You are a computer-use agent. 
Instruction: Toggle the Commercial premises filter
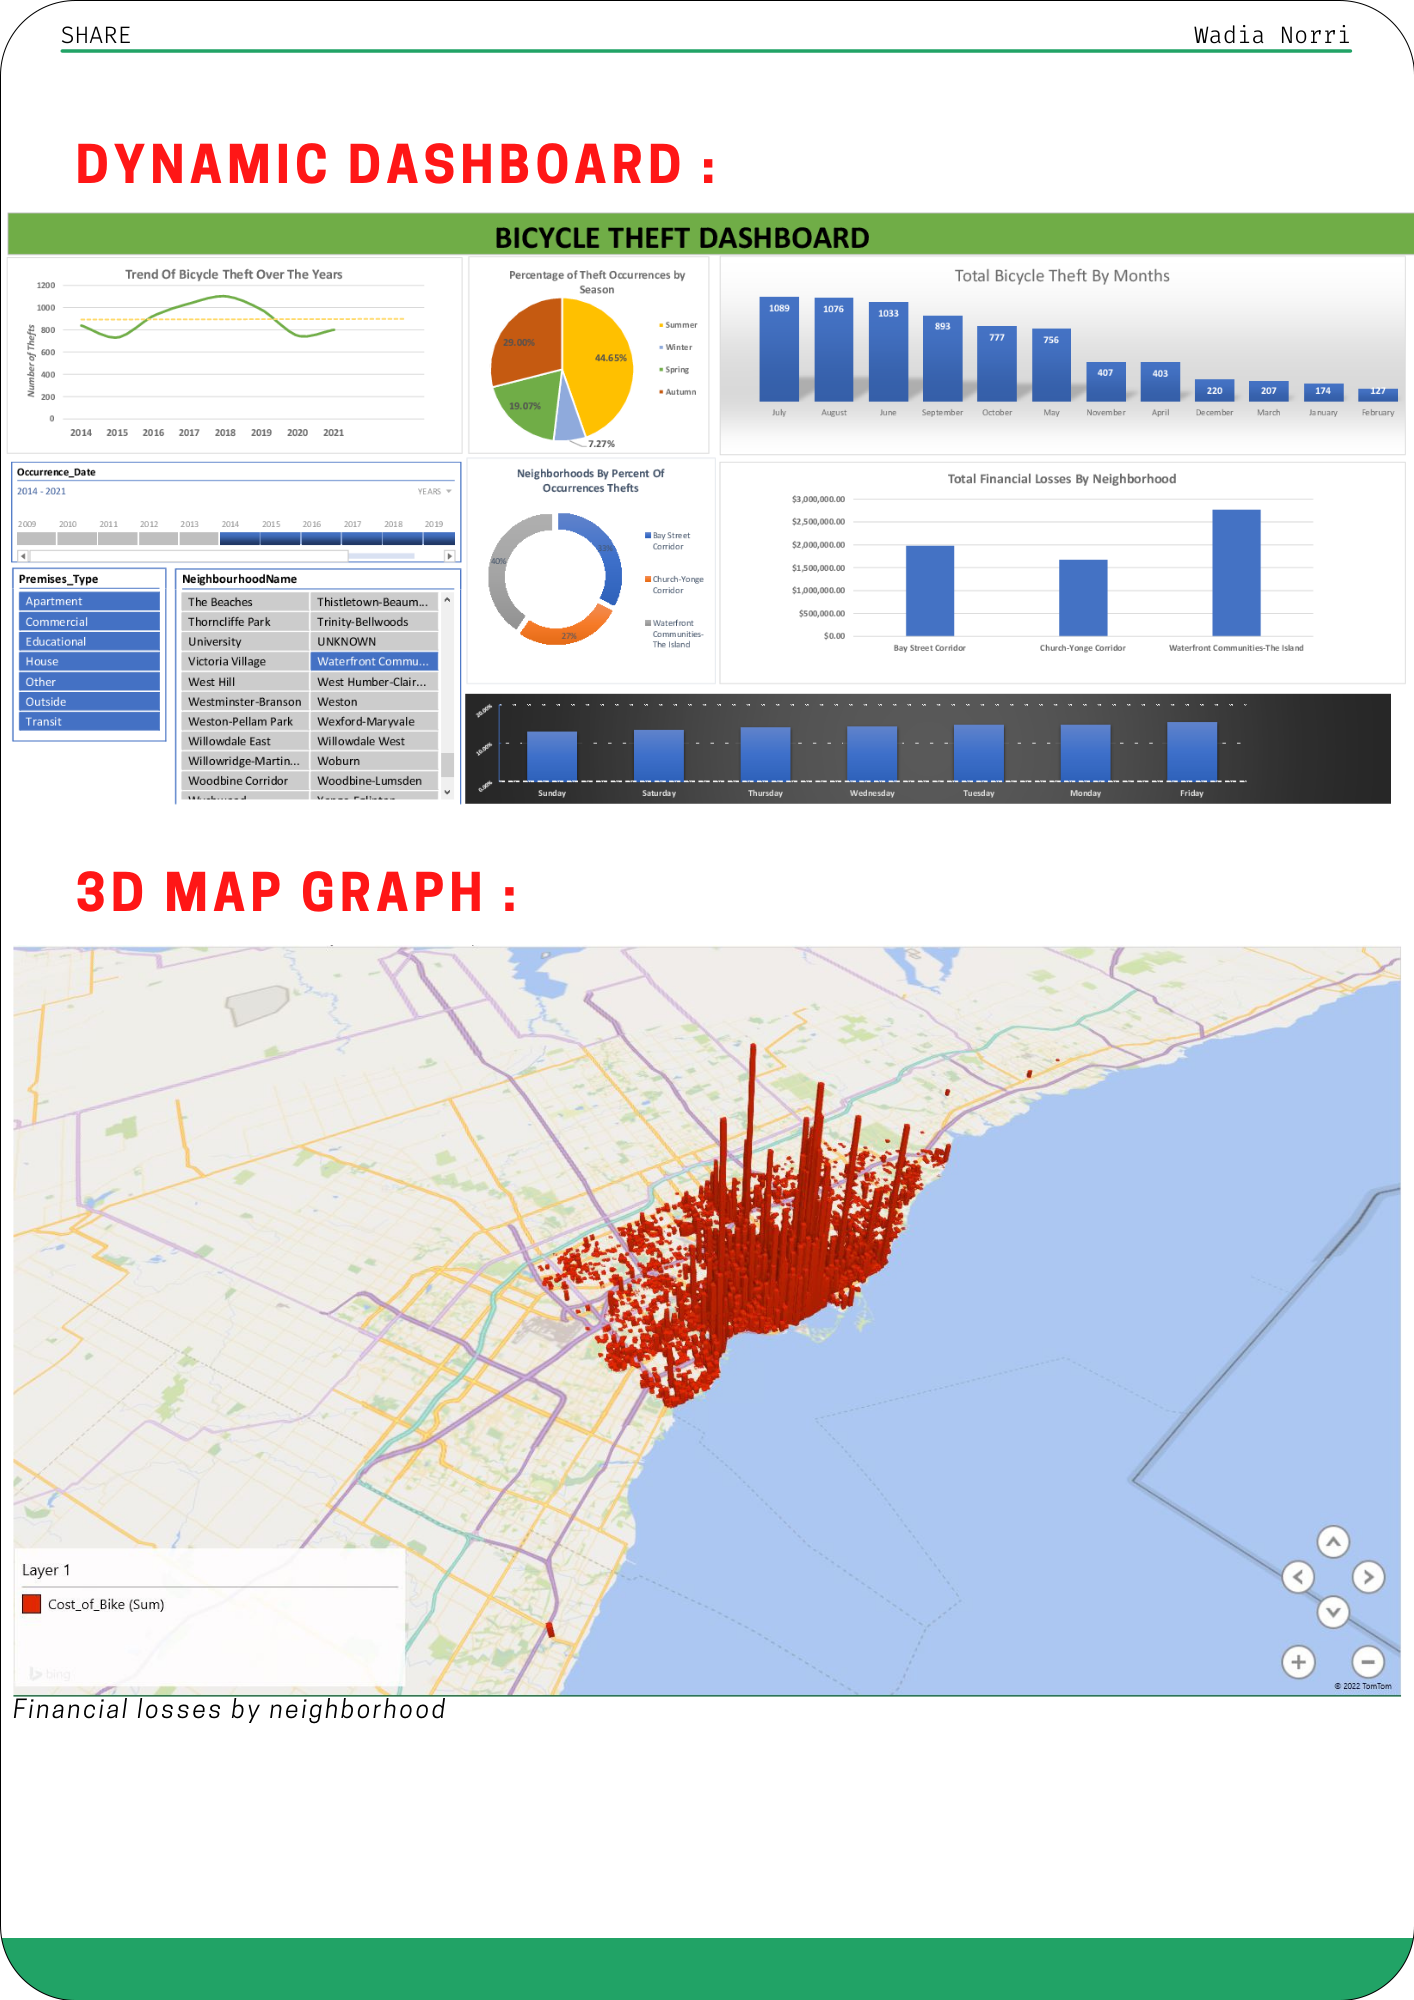89,621
